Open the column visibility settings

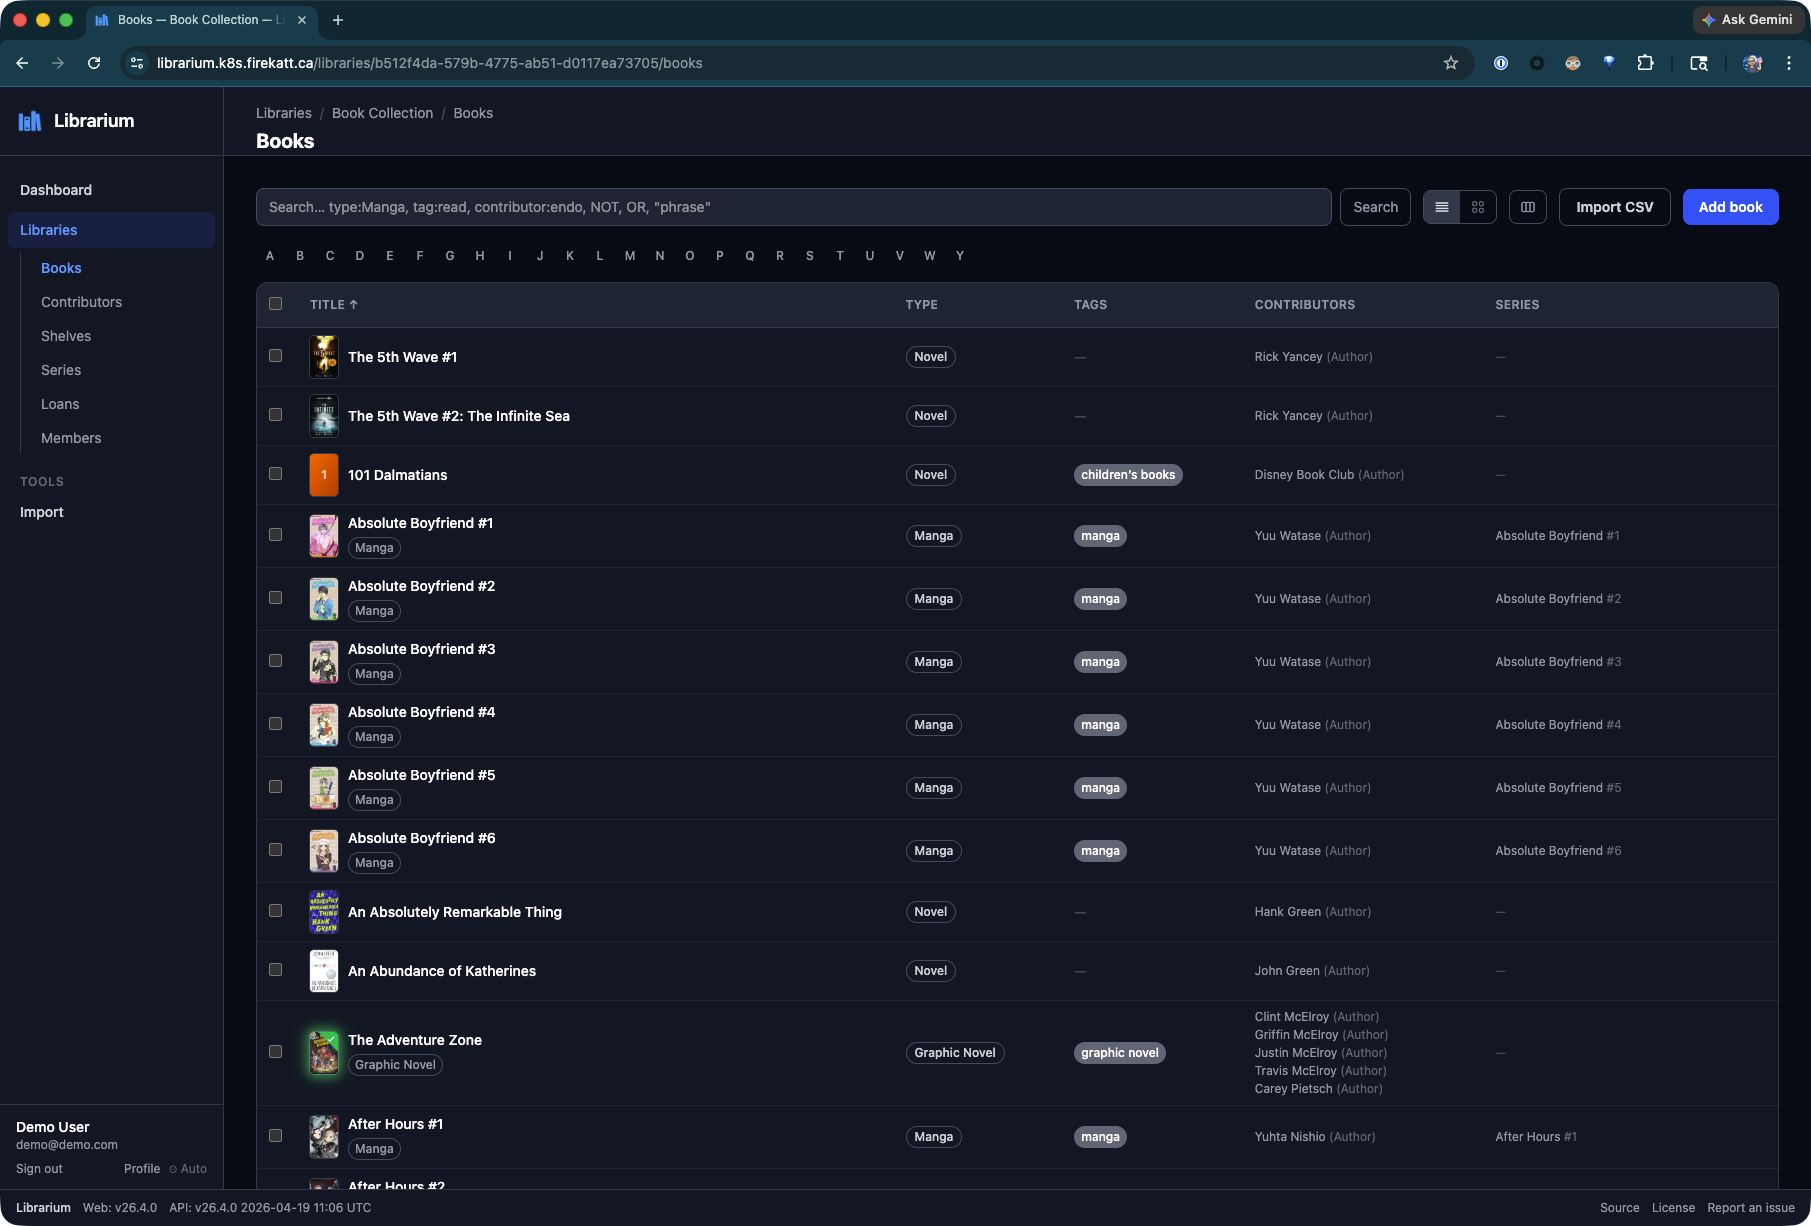click(1527, 207)
